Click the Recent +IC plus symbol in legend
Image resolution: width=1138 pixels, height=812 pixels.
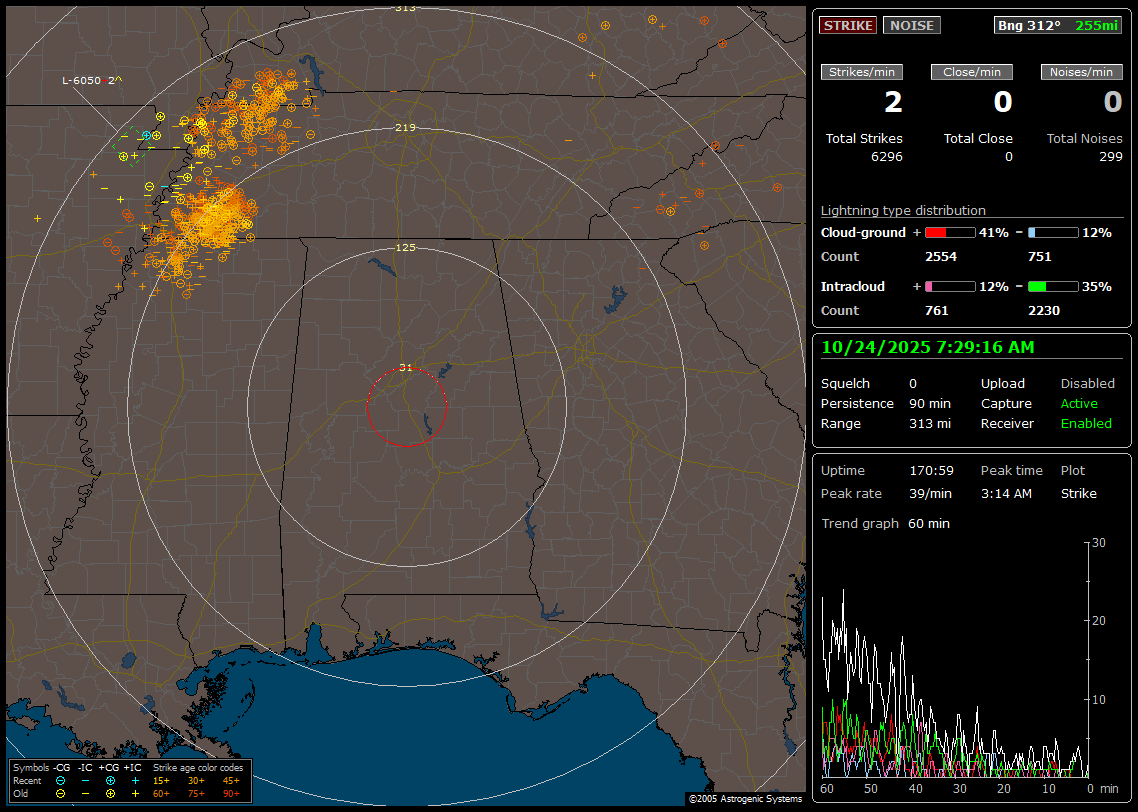135,780
